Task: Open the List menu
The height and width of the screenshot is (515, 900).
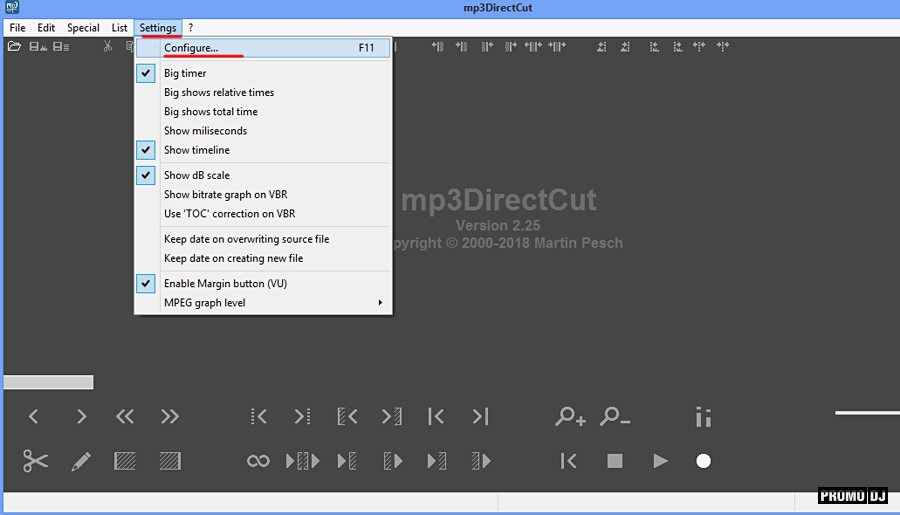Action: pos(119,28)
